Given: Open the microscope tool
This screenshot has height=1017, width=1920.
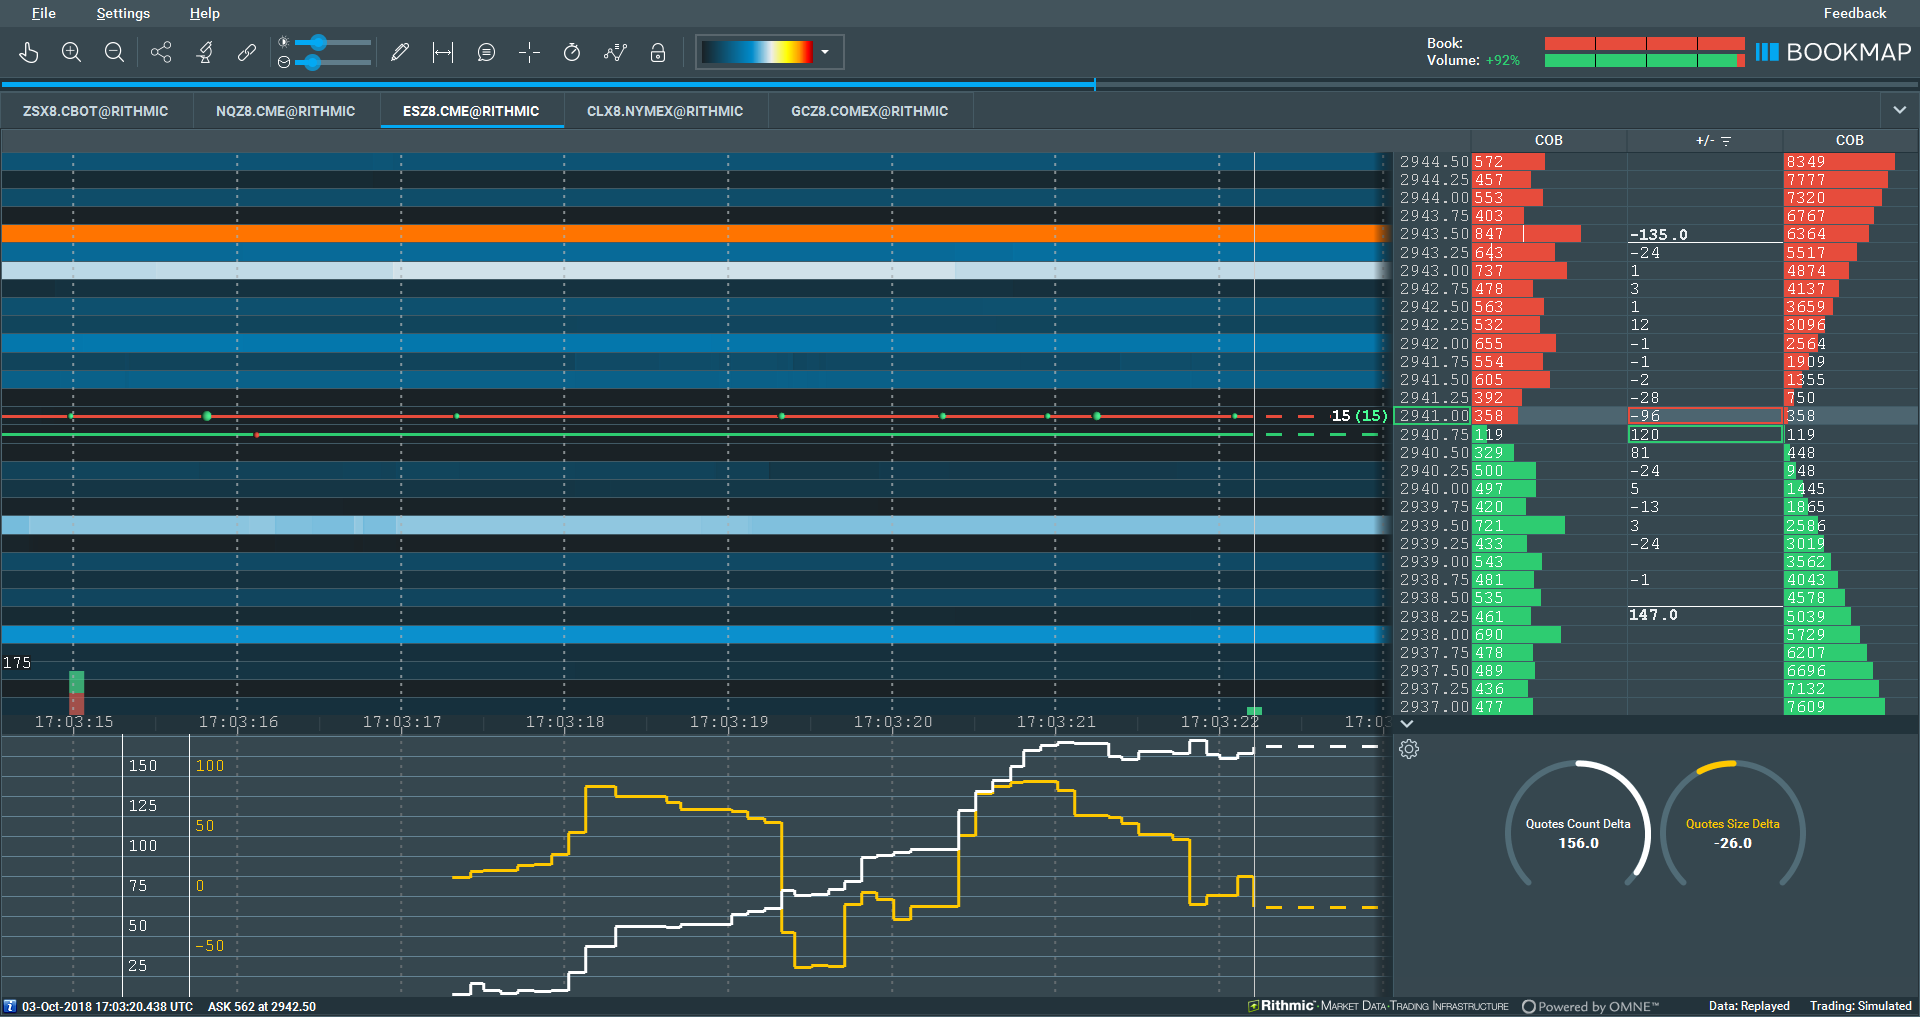Looking at the screenshot, I should (x=205, y=53).
